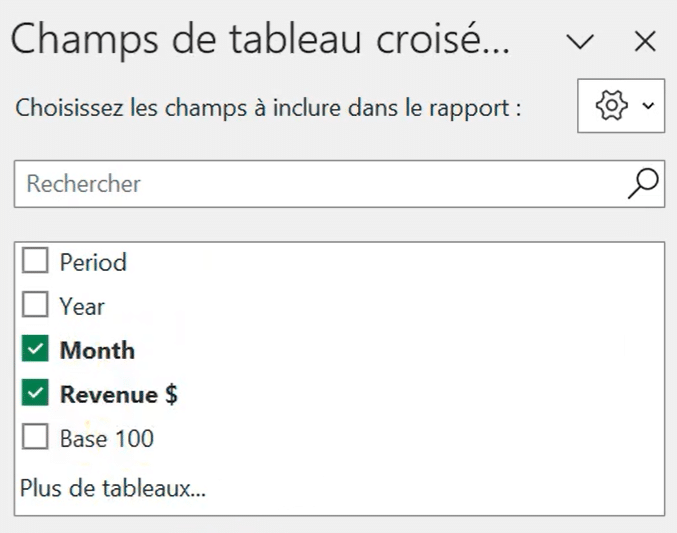This screenshot has height=533, width=677.
Task: Click the Choisissez les champs à inclure label
Action: (x=268, y=108)
